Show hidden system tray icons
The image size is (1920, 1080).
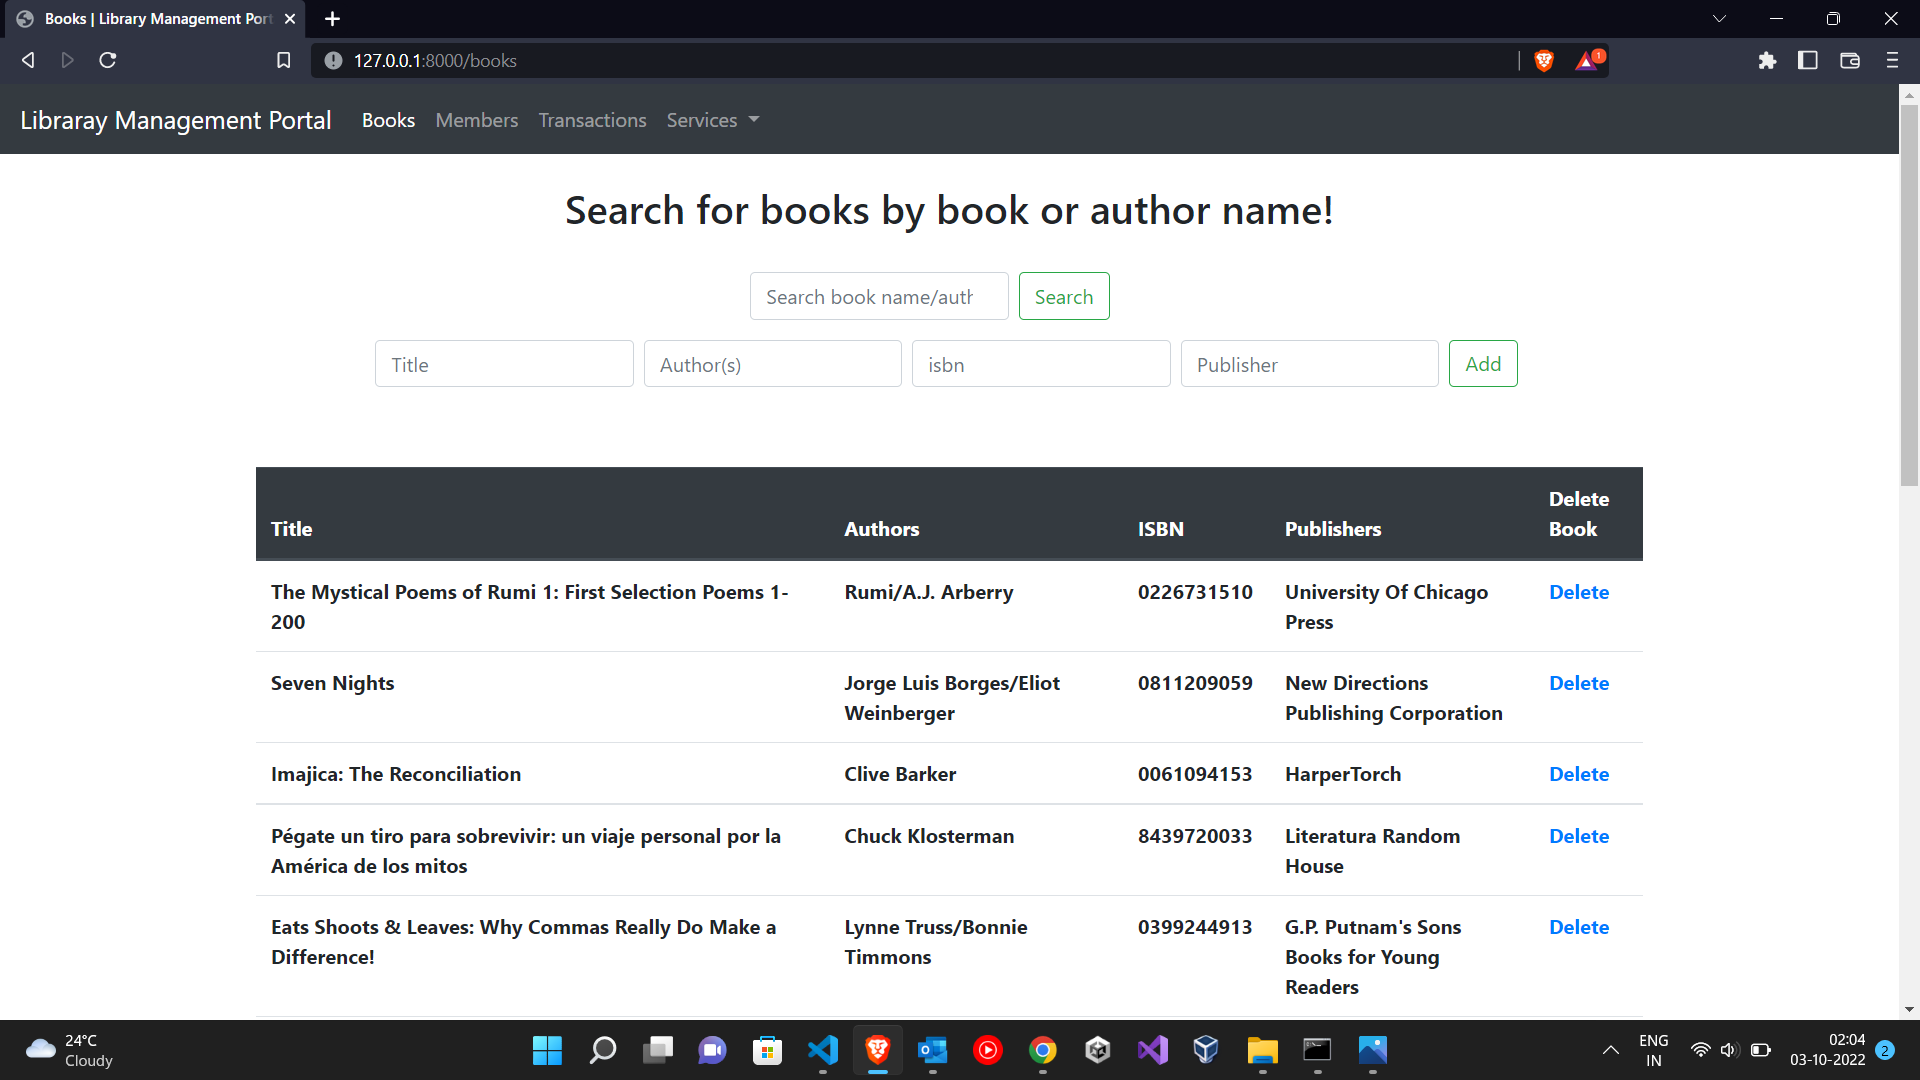[1610, 1050]
